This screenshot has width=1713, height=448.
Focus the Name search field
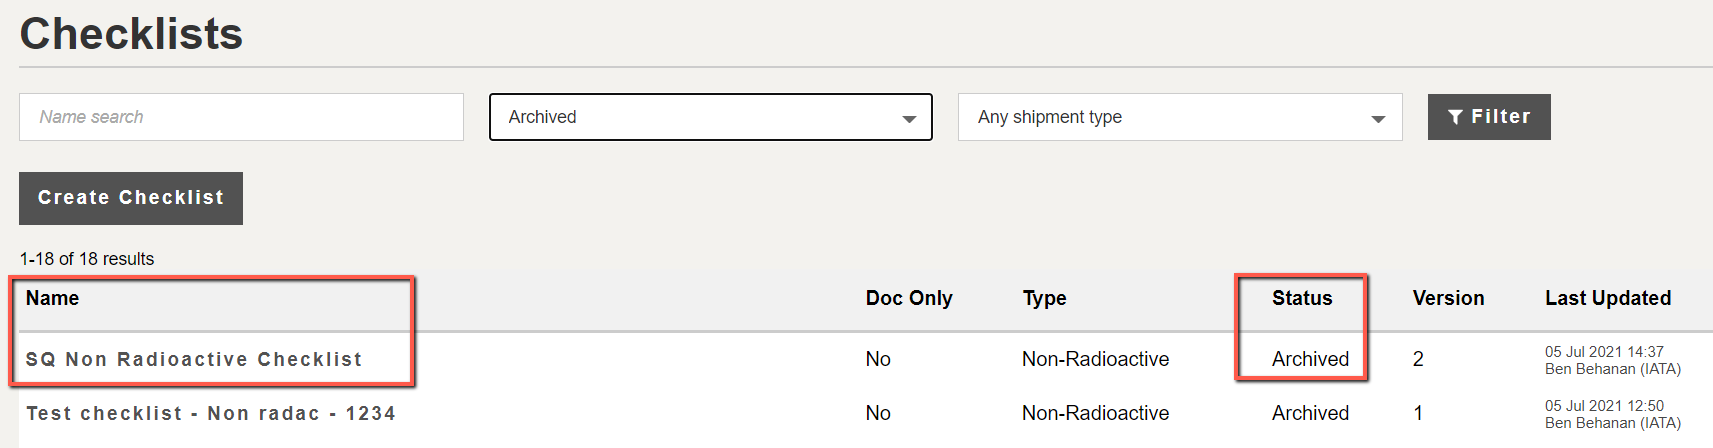pos(241,117)
